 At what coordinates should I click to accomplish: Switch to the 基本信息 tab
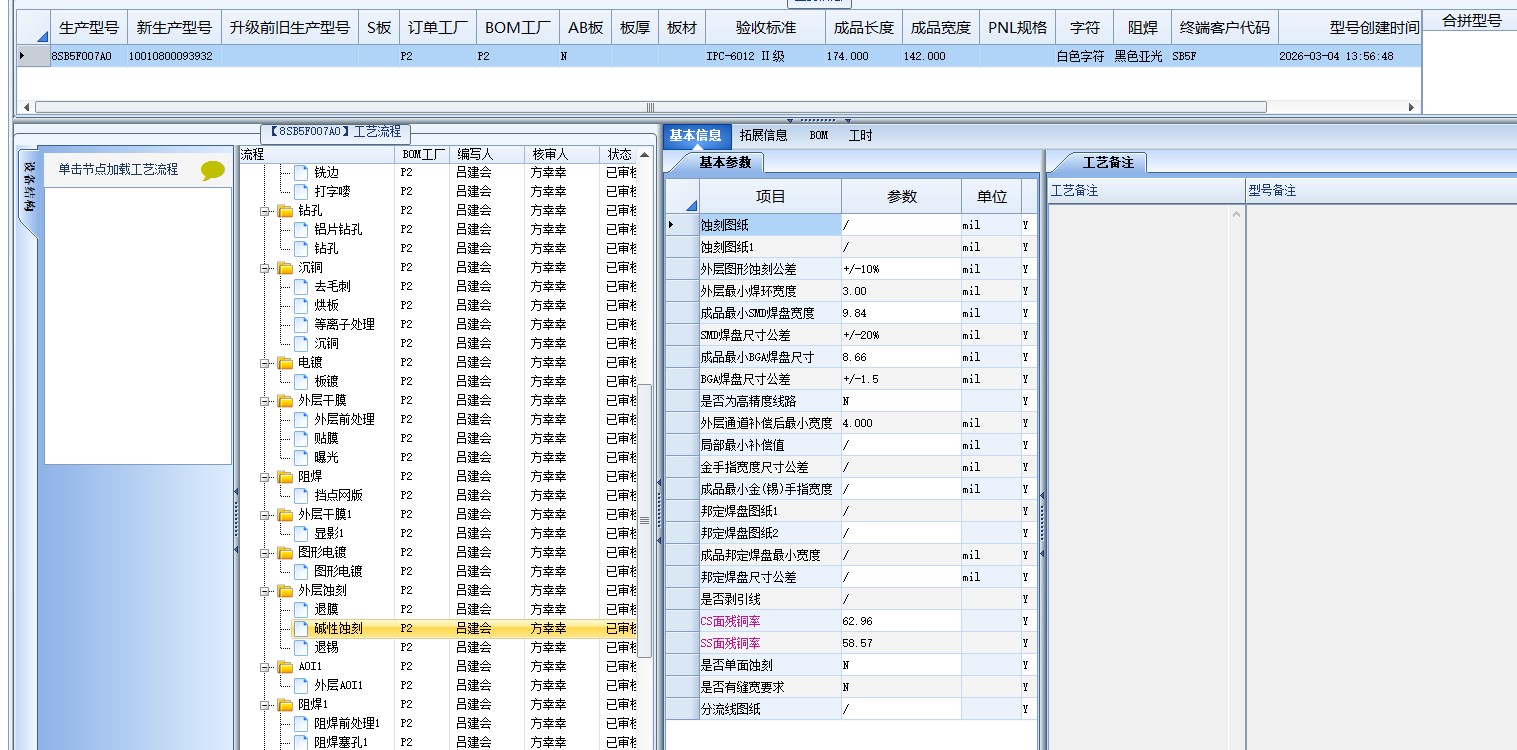(695, 135)
